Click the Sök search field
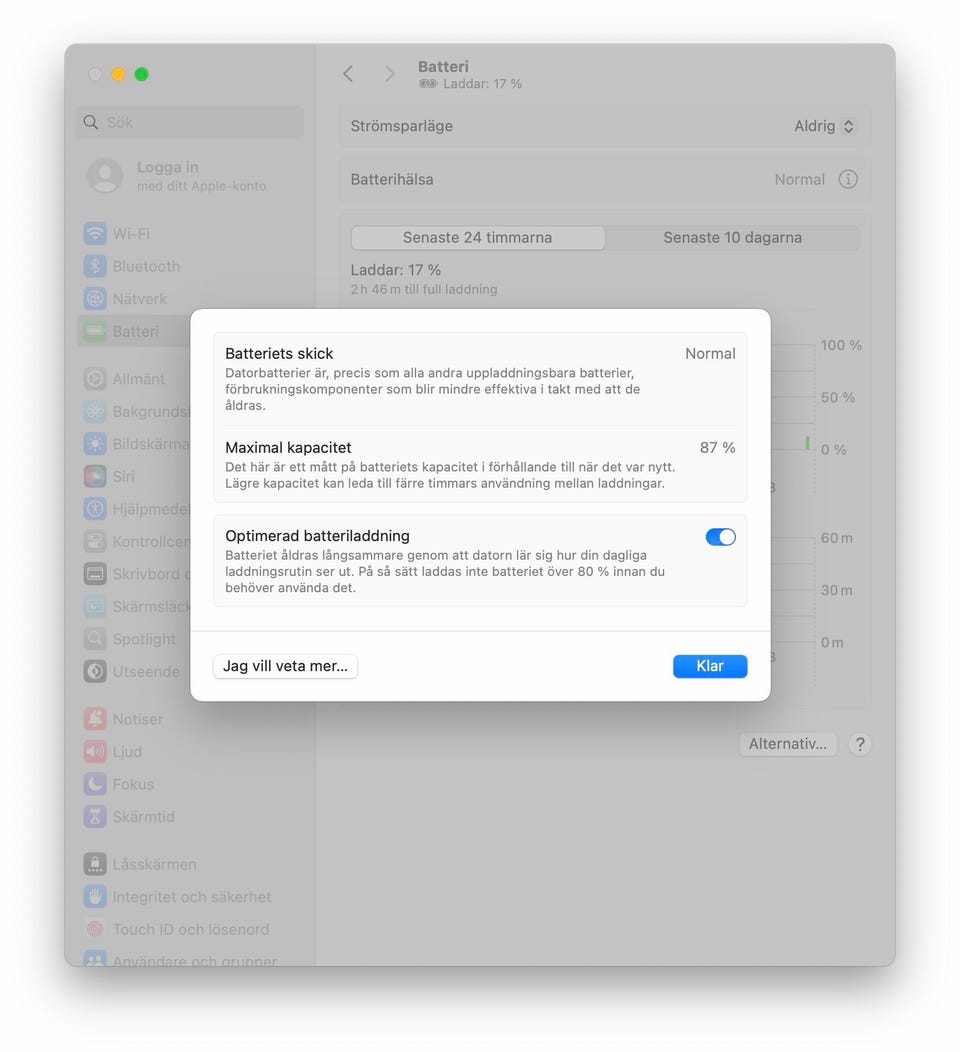The image size is (960, 1052). pyautogui.click(x=191, y=122)
